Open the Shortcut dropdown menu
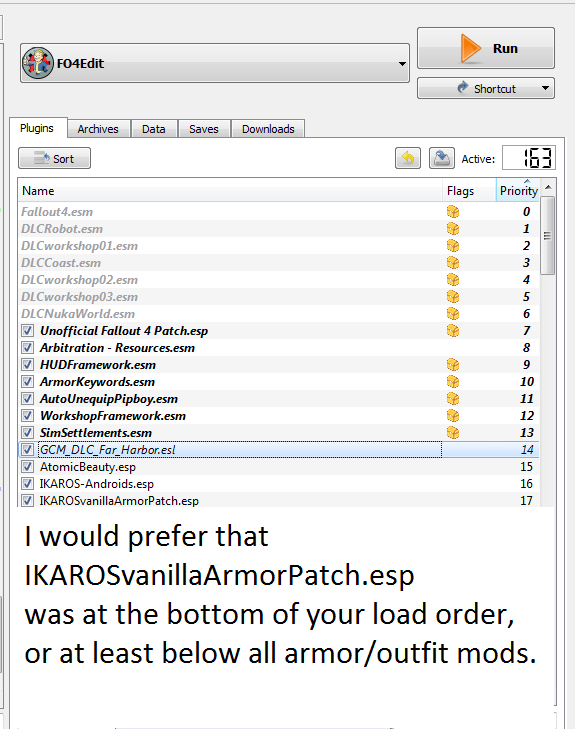This screenshot has width=575, height=729. (x=486, y=88)
